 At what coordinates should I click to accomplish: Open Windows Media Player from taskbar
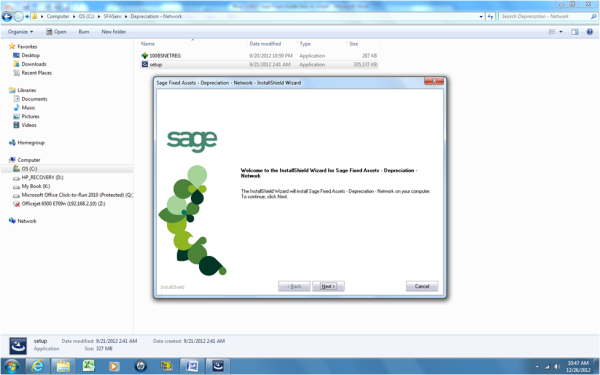click(114, 366)
